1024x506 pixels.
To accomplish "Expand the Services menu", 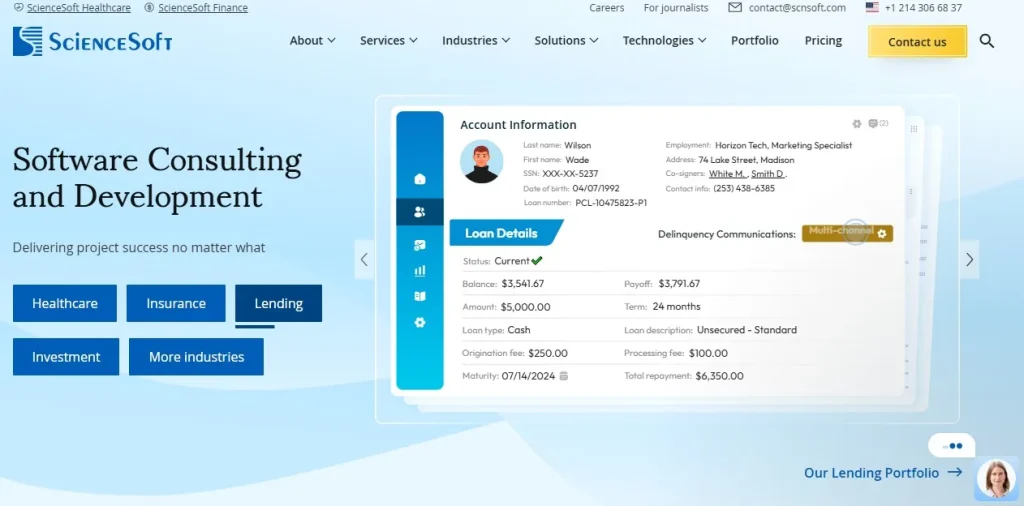I will (x=389, y=40).
